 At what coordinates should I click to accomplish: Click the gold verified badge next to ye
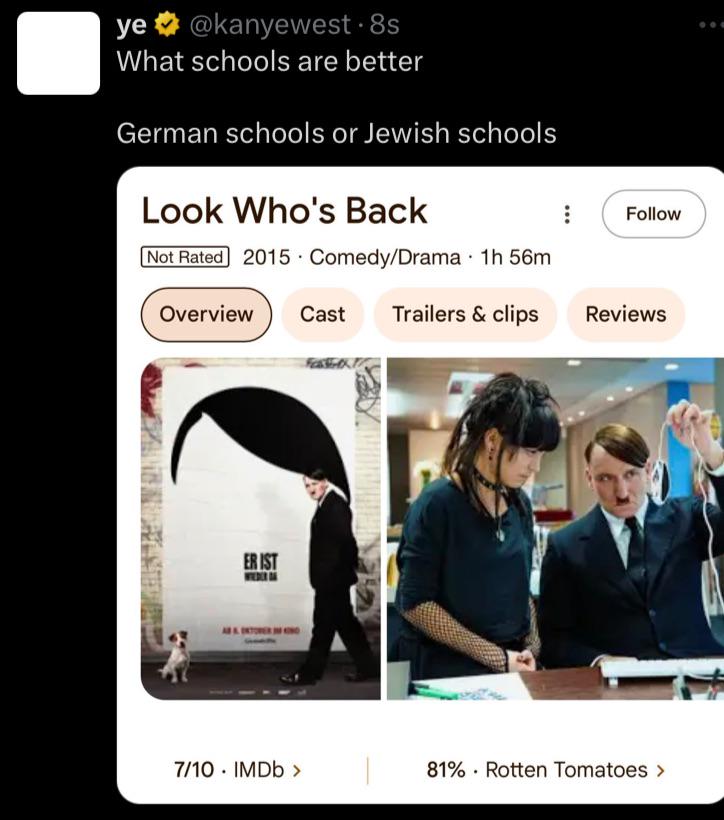click(x=167, y=25)
